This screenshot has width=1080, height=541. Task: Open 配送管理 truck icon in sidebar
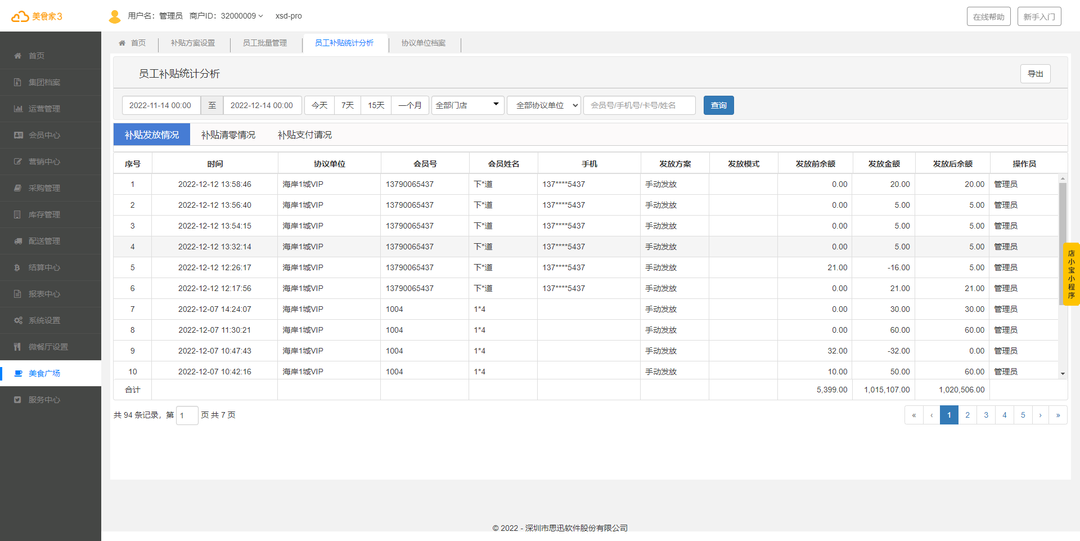18,241
